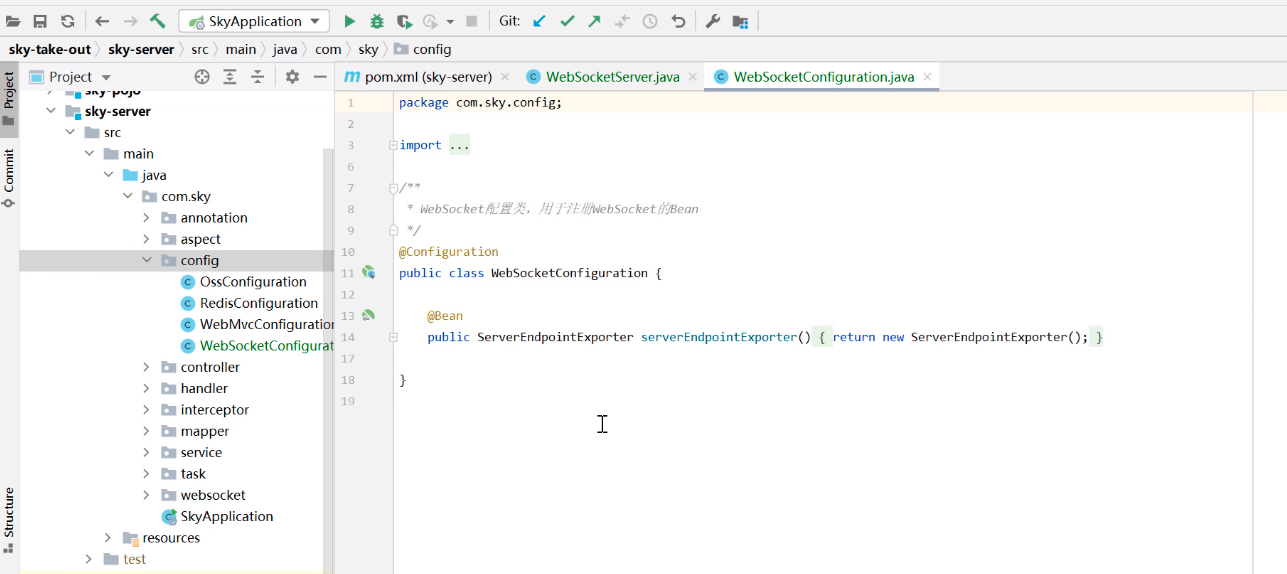Toggle the Project tool window side tab
This screenshot has width=1287, height=574.
point(9,98)
